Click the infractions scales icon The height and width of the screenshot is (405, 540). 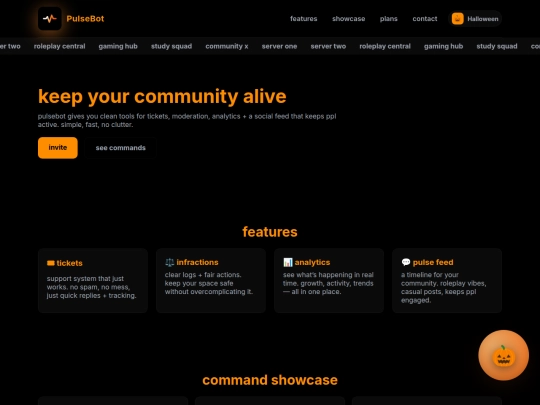169,262
